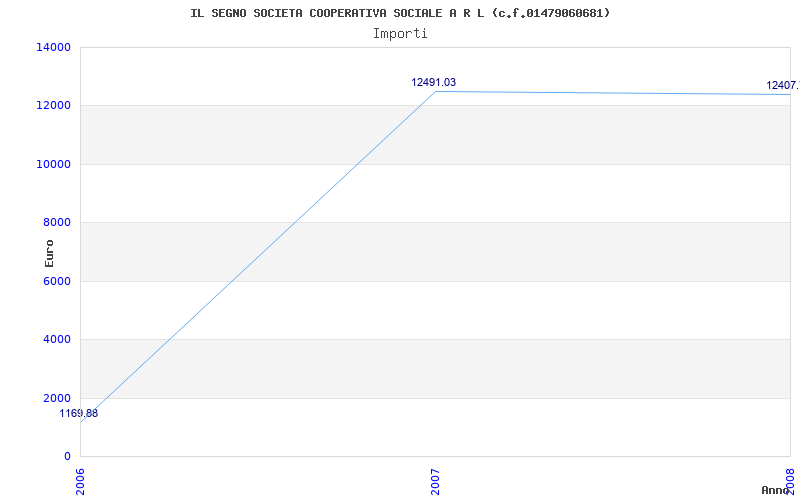The image size is (800, 500).
Task: Click the 2007 x-axis label
Action: pyautogui.click(x=435, y=480)
